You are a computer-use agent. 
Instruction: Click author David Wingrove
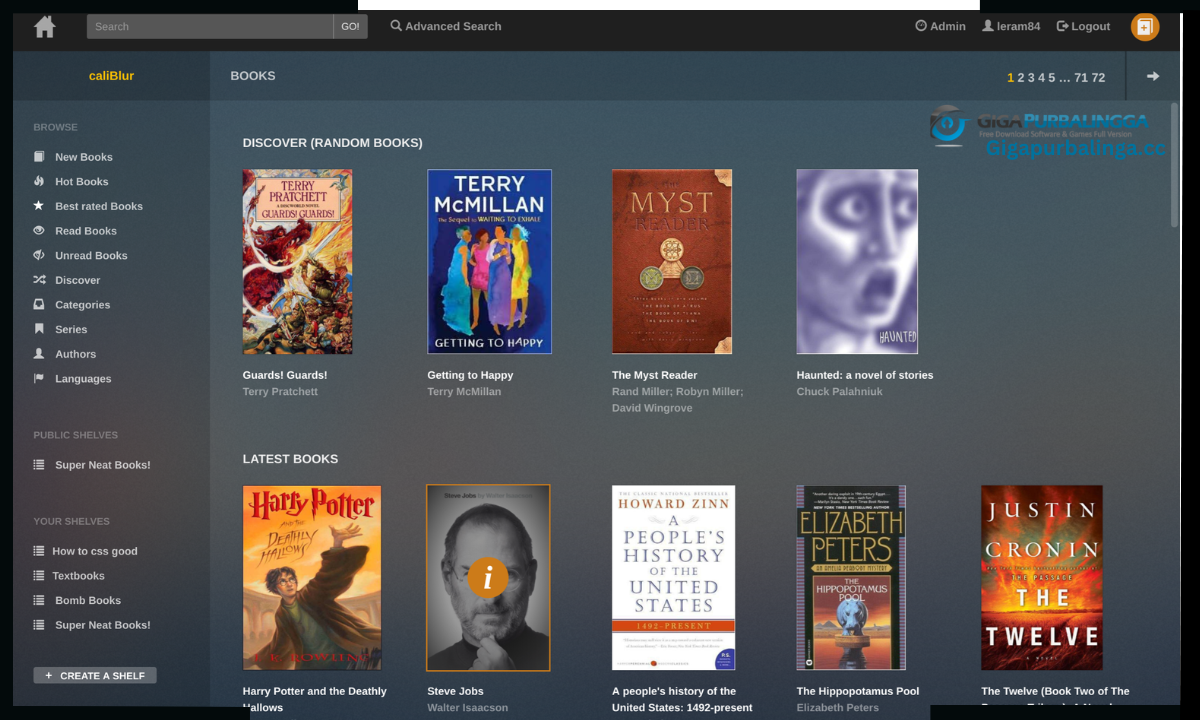(x=652, y=408)
